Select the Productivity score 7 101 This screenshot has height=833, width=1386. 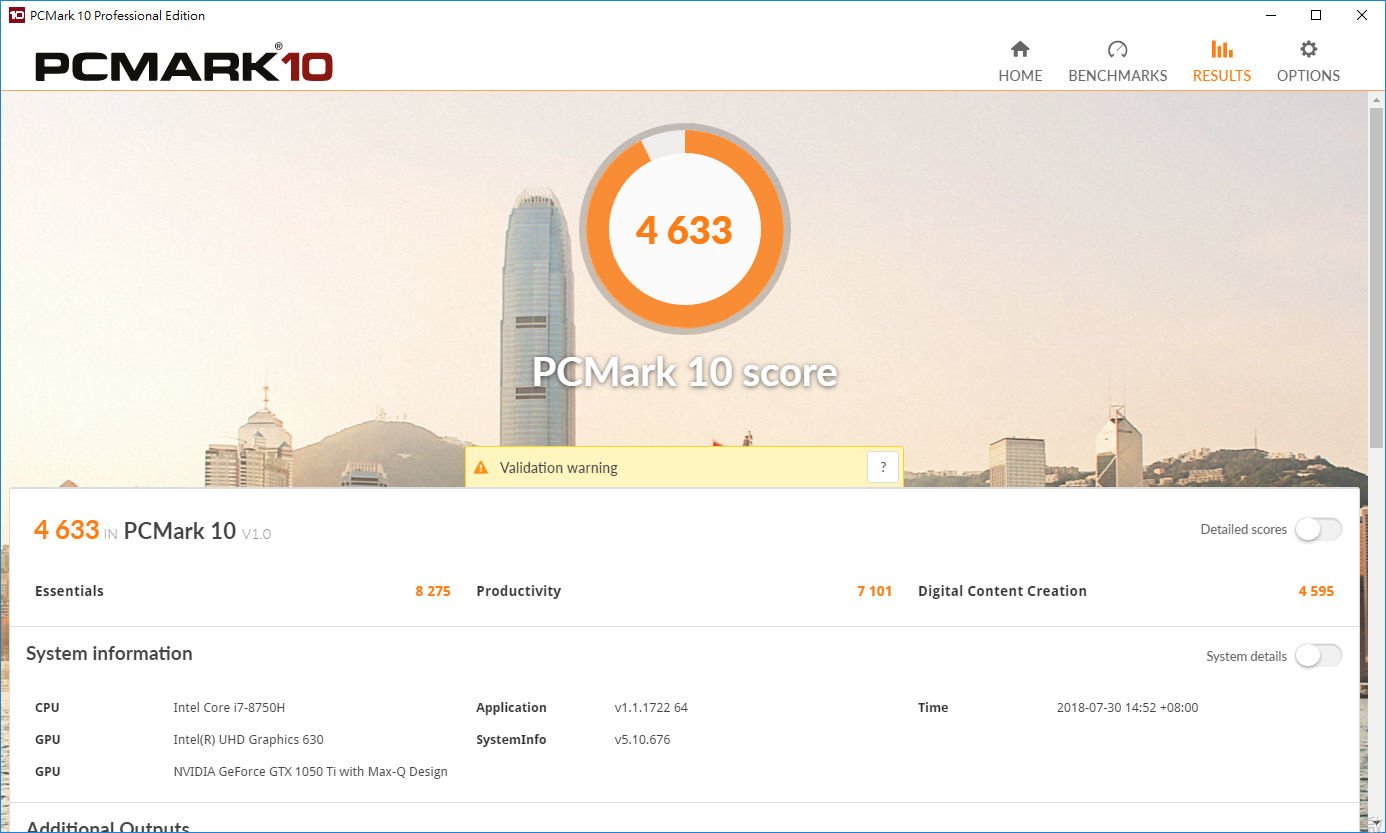click(x=874, y=591)
